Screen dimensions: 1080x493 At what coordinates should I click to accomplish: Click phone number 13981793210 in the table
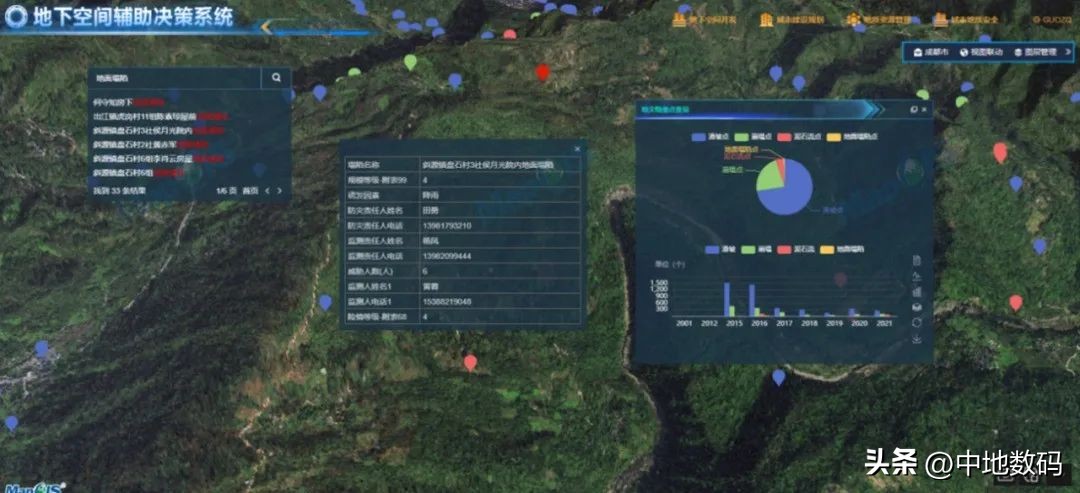click(448, 226)
